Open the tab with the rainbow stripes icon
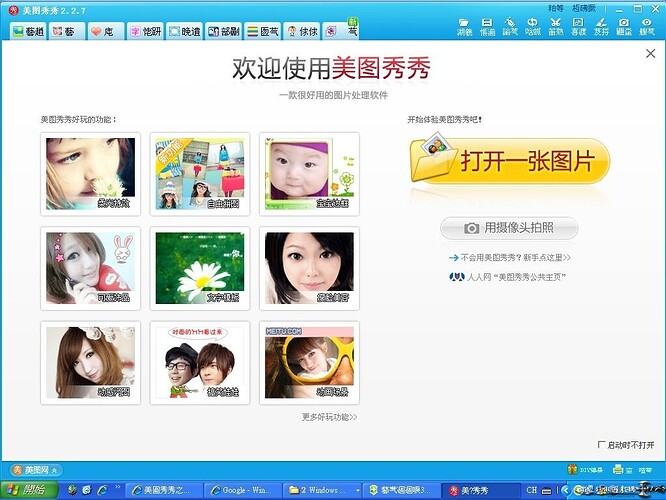 point(262,31)
